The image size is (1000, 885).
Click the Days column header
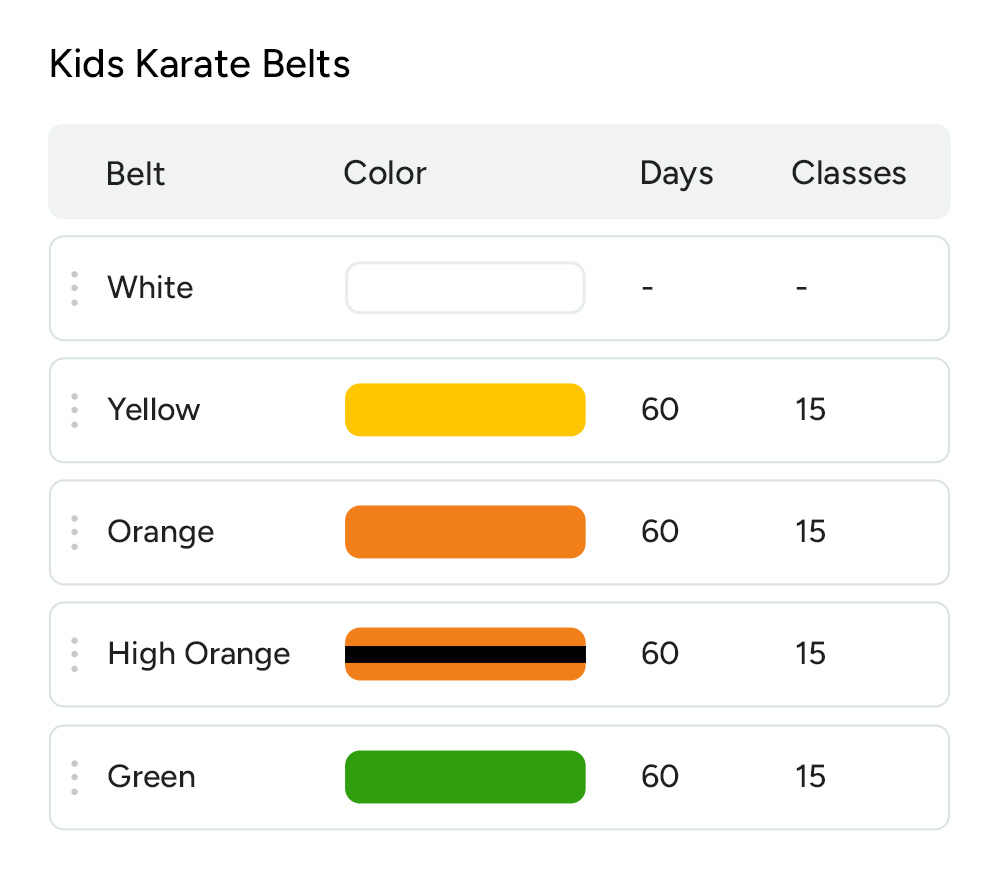[677, 173]
